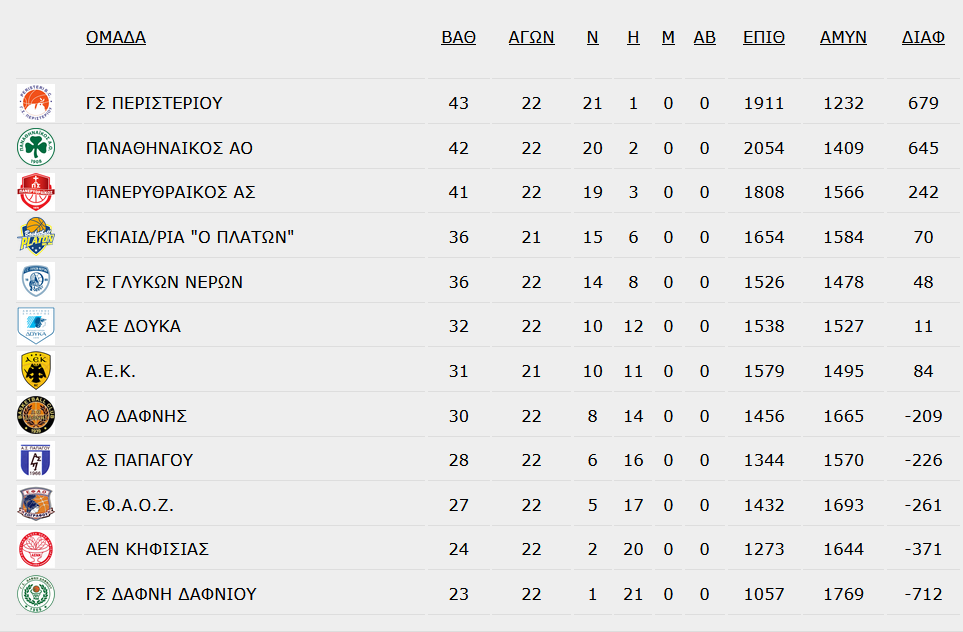
Task: Click the Panathinaikos green shamrock logo
Action: click(x=36, y=147)
